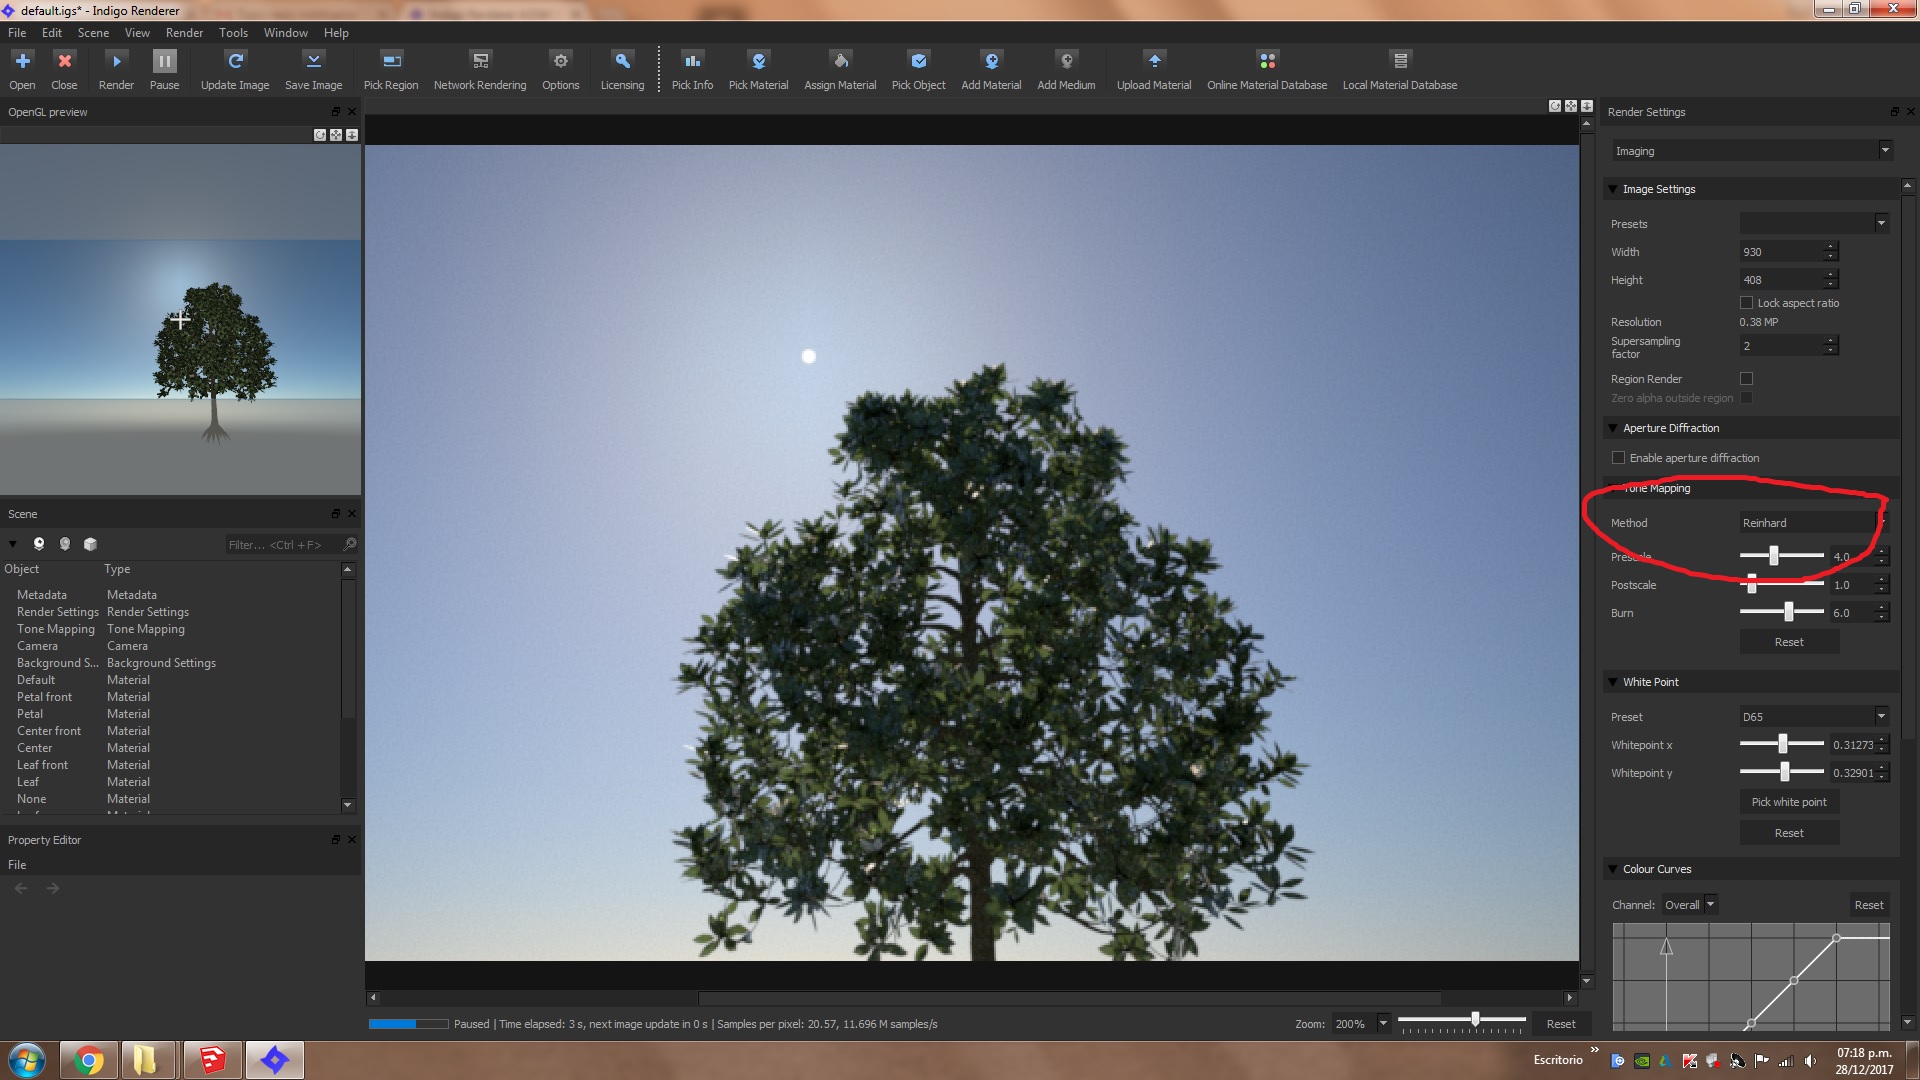This screenshot has height=1080, width=1920.
Task: Toggle the Region Render checkbox
Action: click(x=1746, y=379)
